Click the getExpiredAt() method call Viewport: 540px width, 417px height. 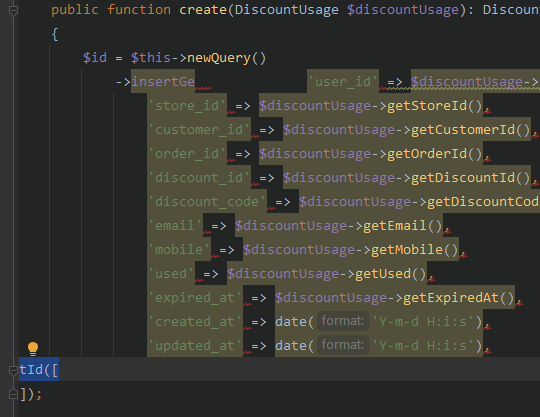(x=459, y=298)
